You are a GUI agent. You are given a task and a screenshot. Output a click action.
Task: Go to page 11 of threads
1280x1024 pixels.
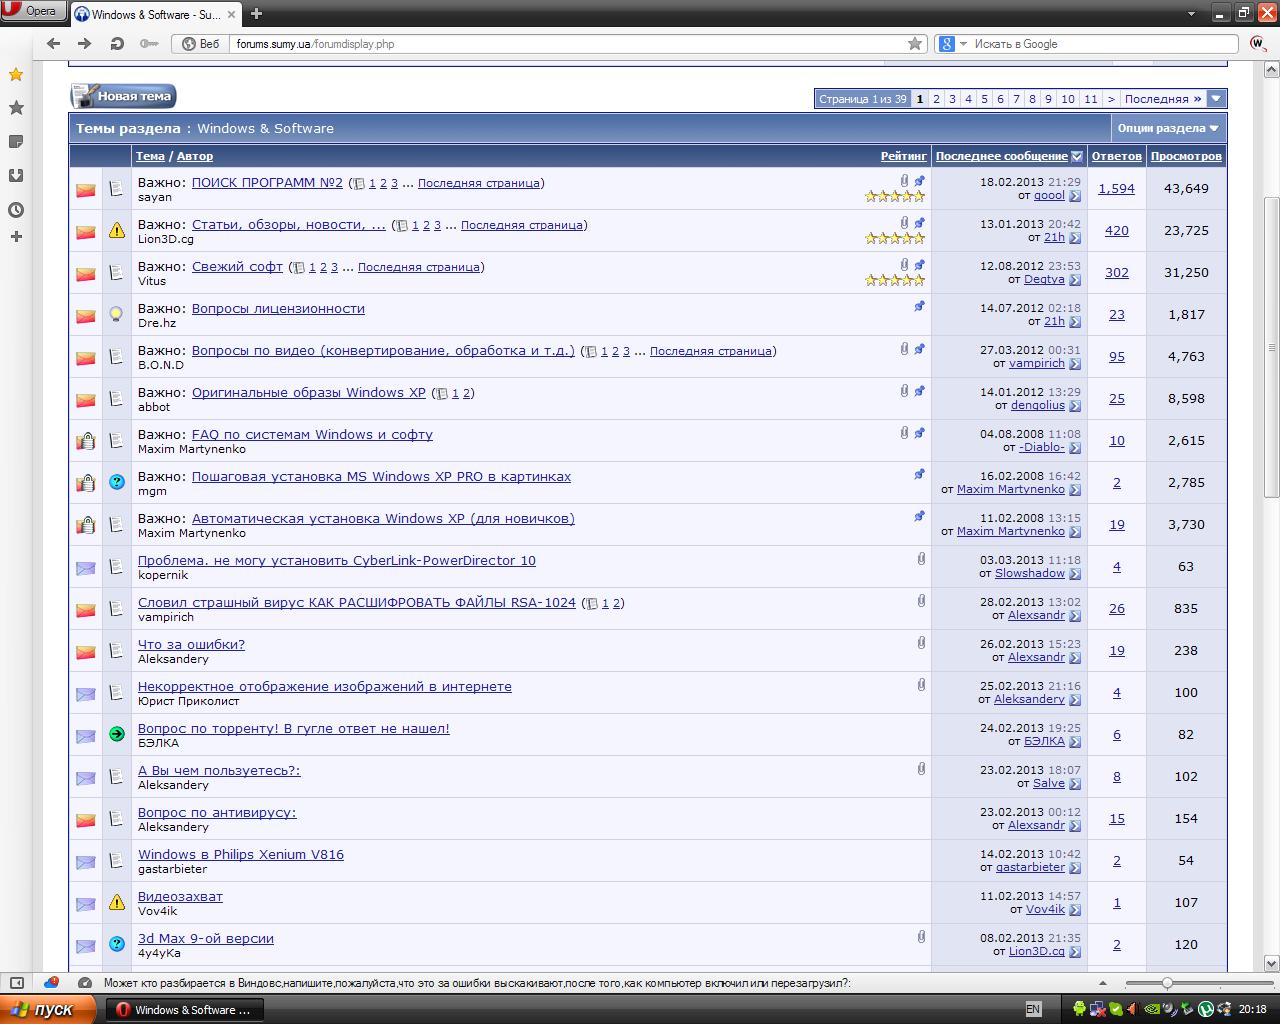tap(1091, 99)
